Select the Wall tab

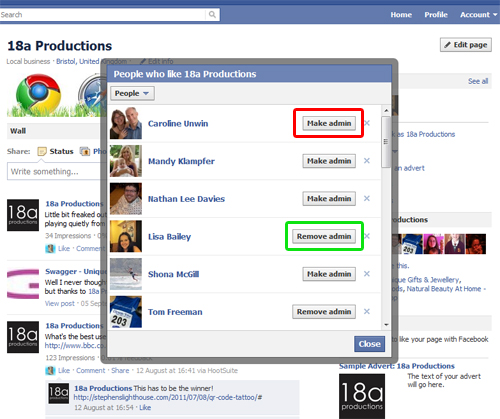pos(18,131)
